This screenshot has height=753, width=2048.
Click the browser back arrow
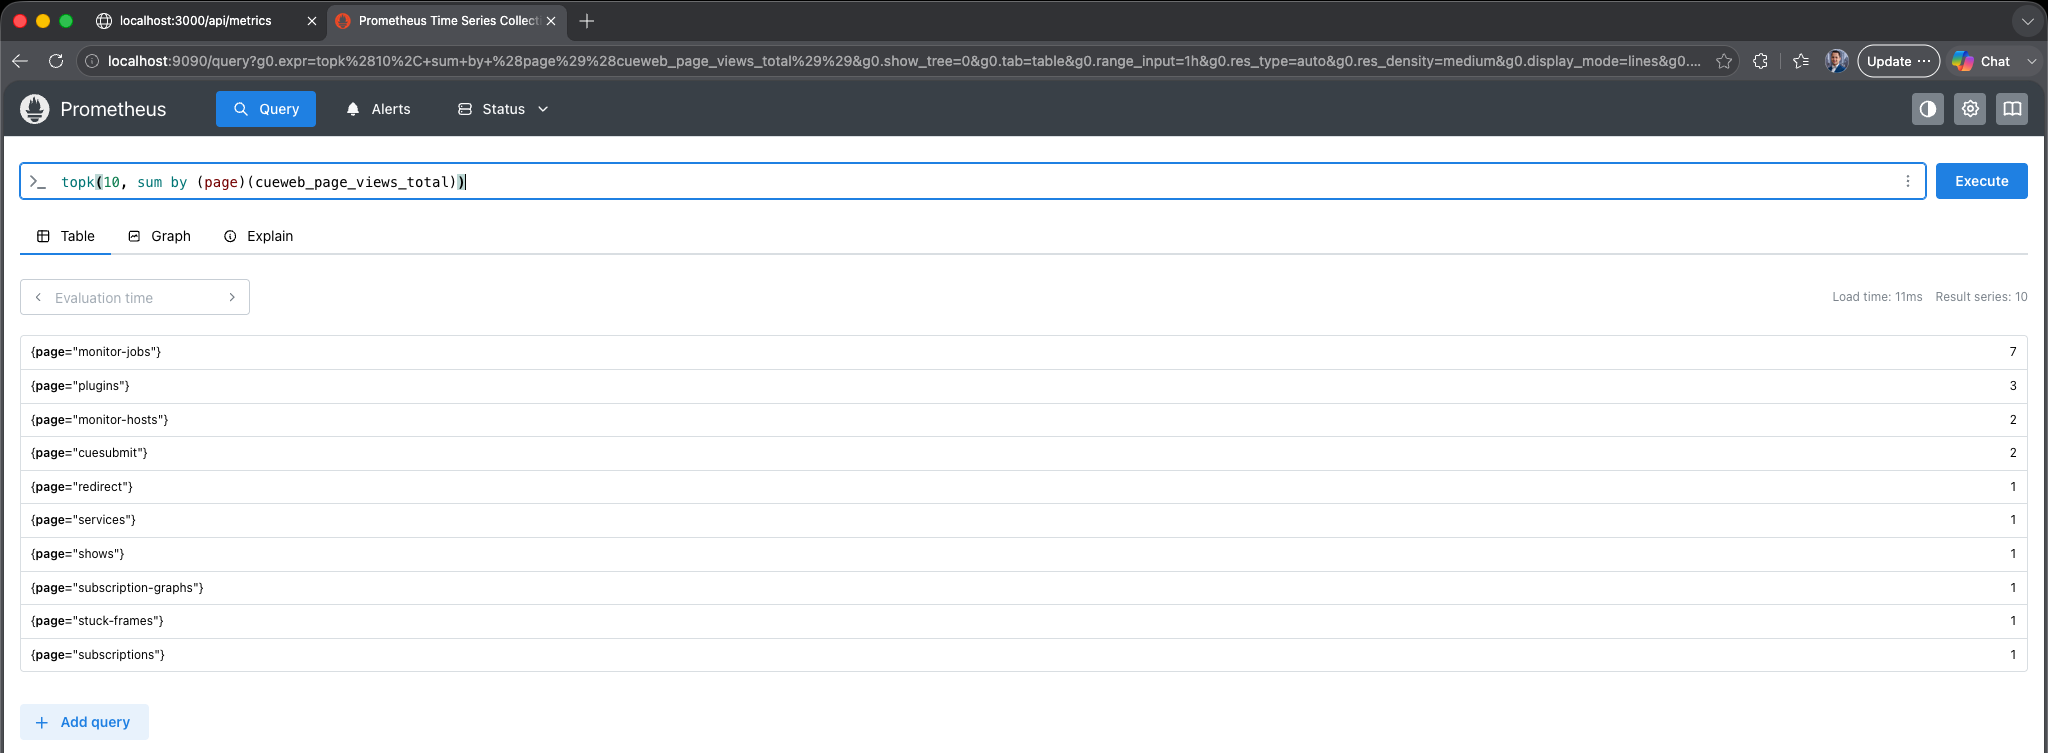pos(20,61)
